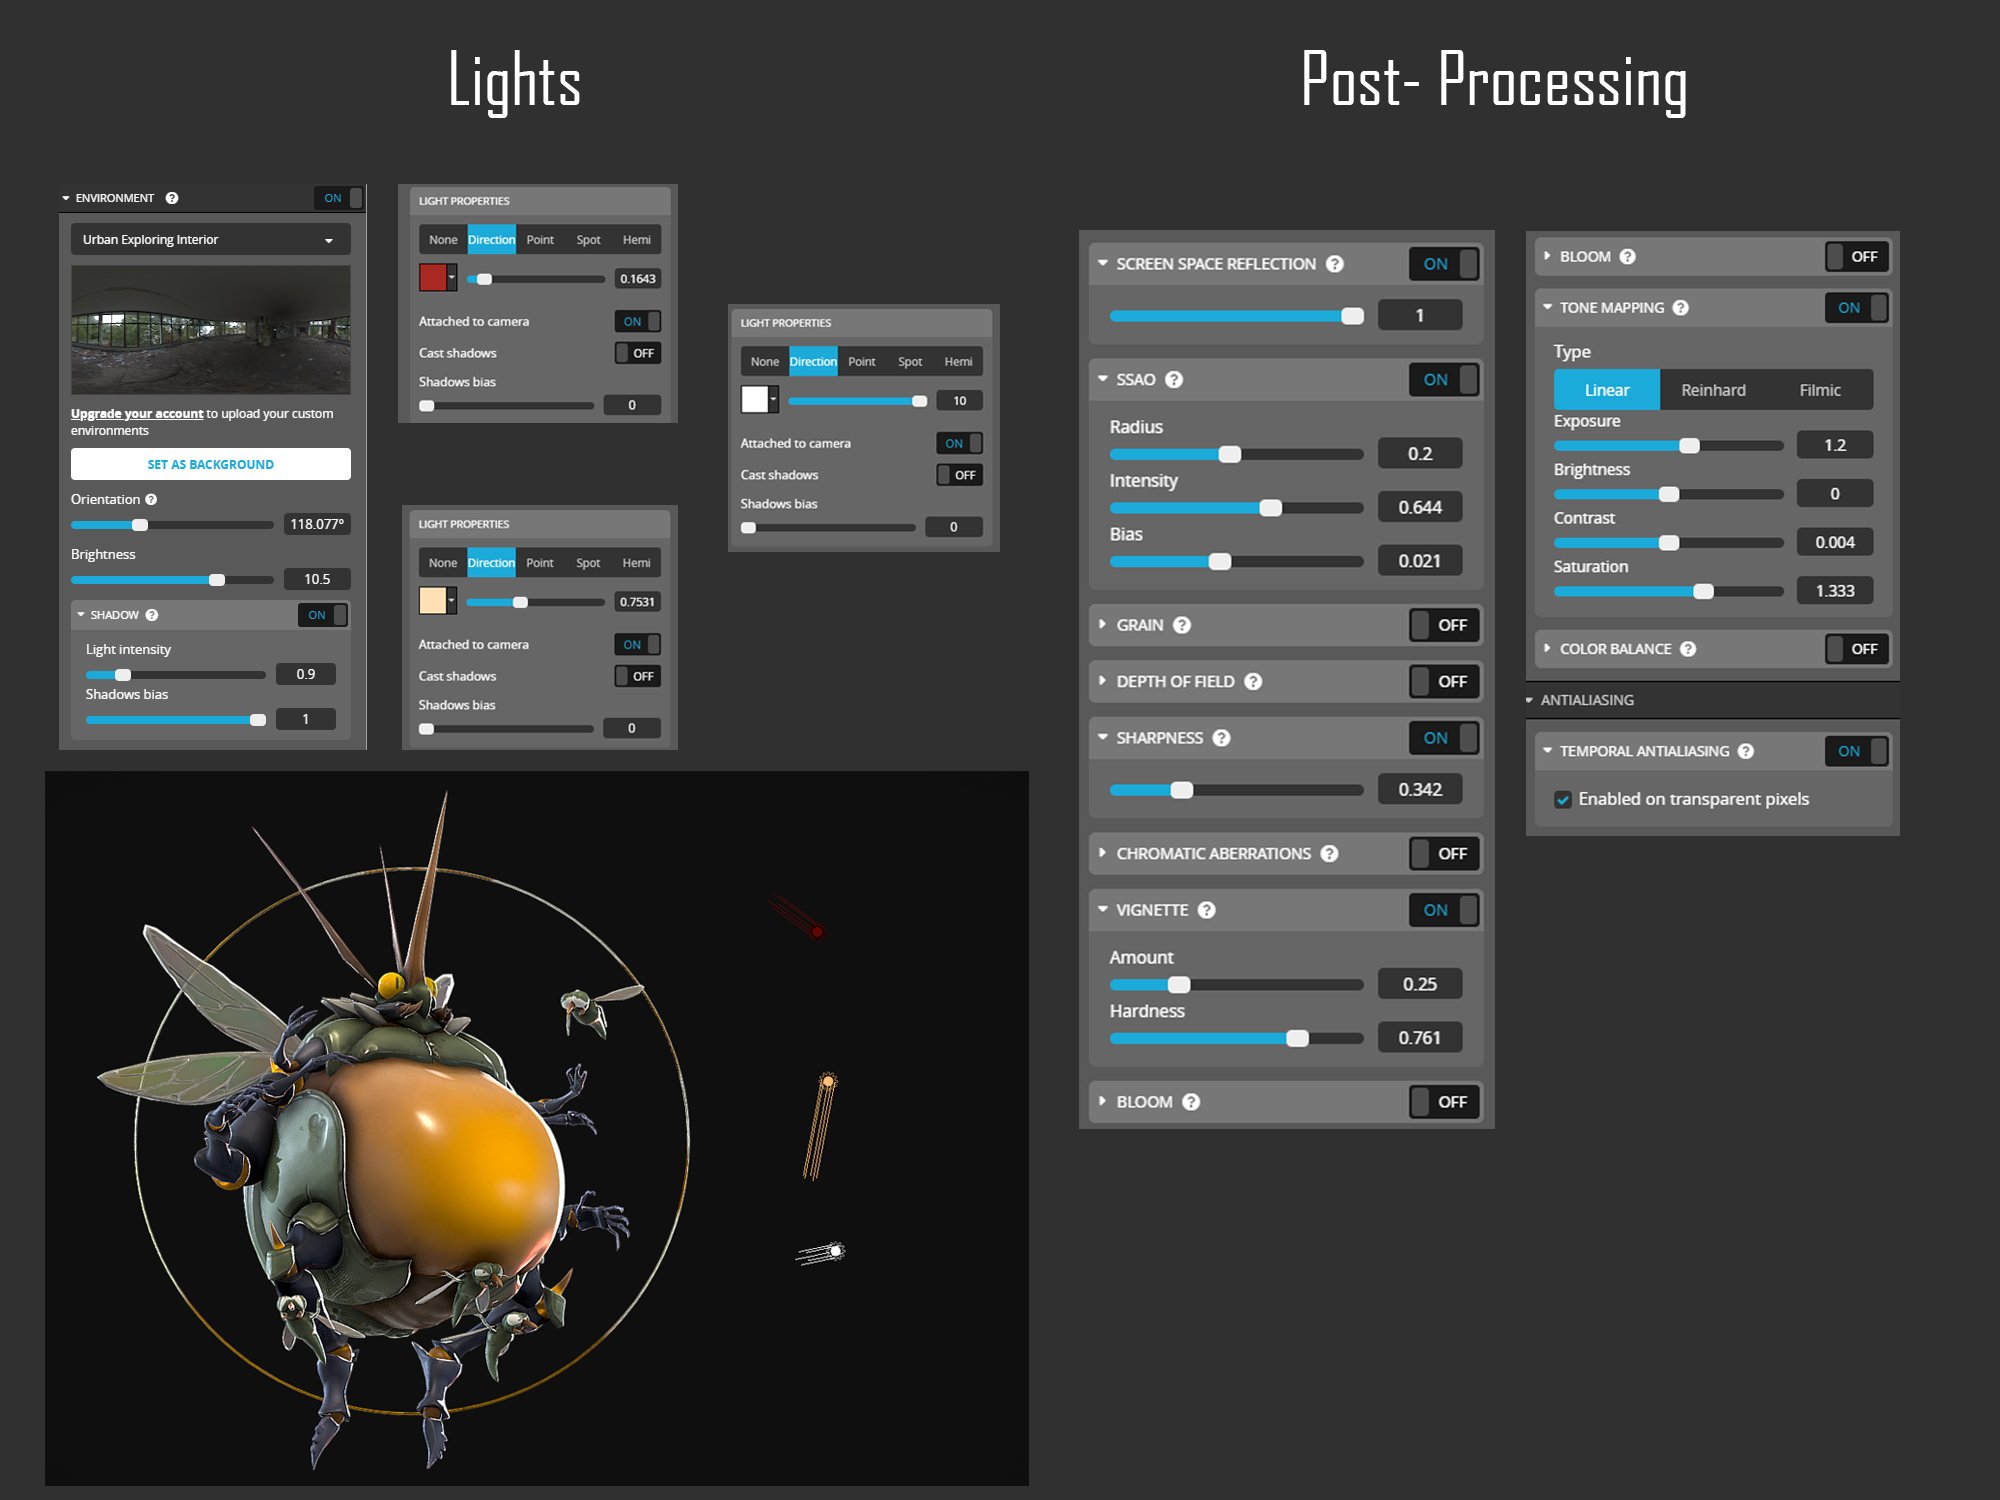Click the Chromatic Aberrations help icon

coord(1329,854)
